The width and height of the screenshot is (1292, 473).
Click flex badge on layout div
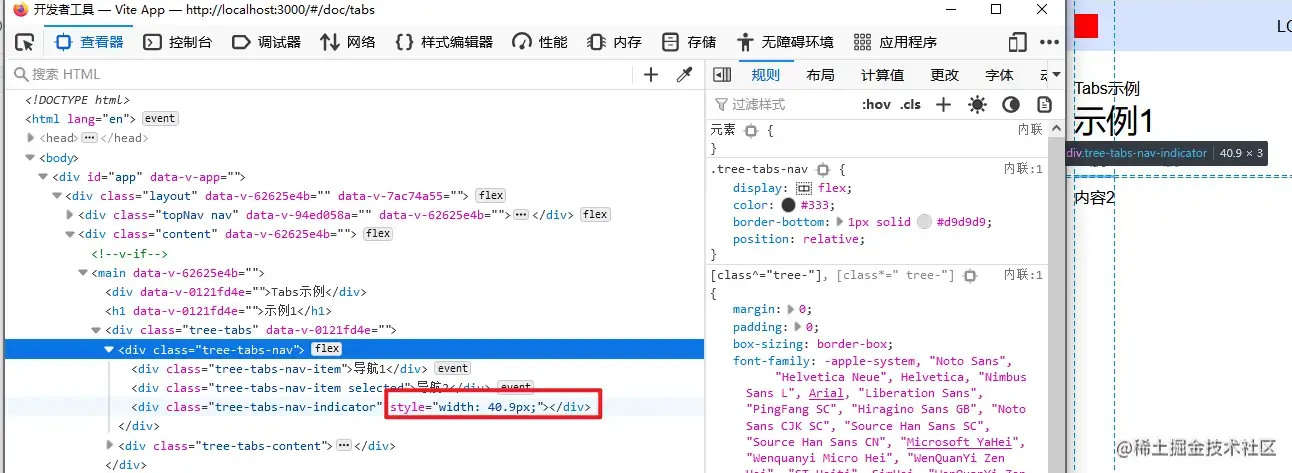point(491,195)
